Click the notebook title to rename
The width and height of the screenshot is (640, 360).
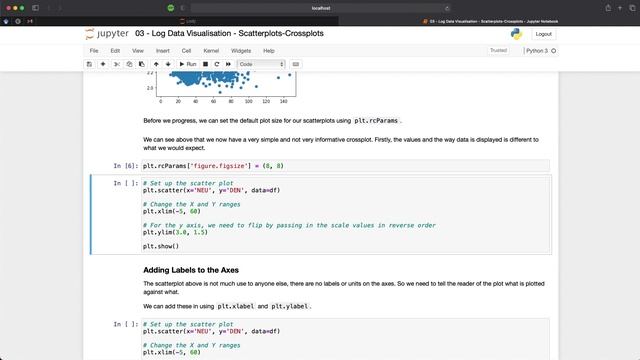click(x=229, y=33)
